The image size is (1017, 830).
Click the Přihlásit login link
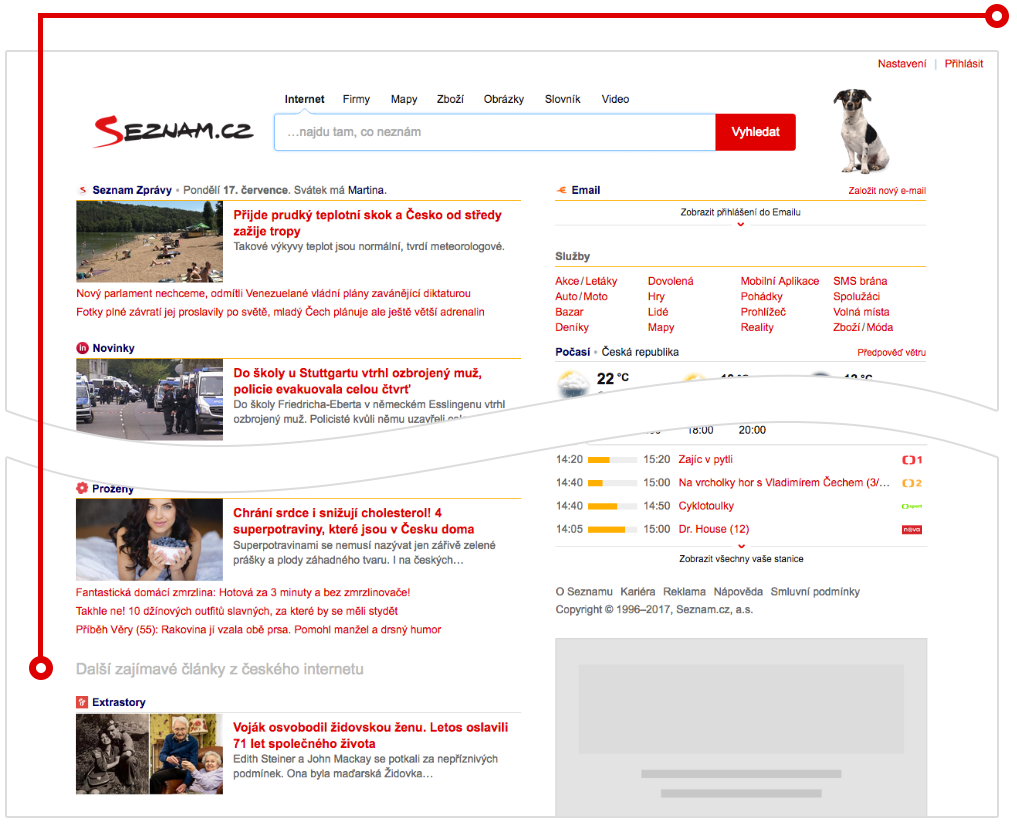pos(964,64)
